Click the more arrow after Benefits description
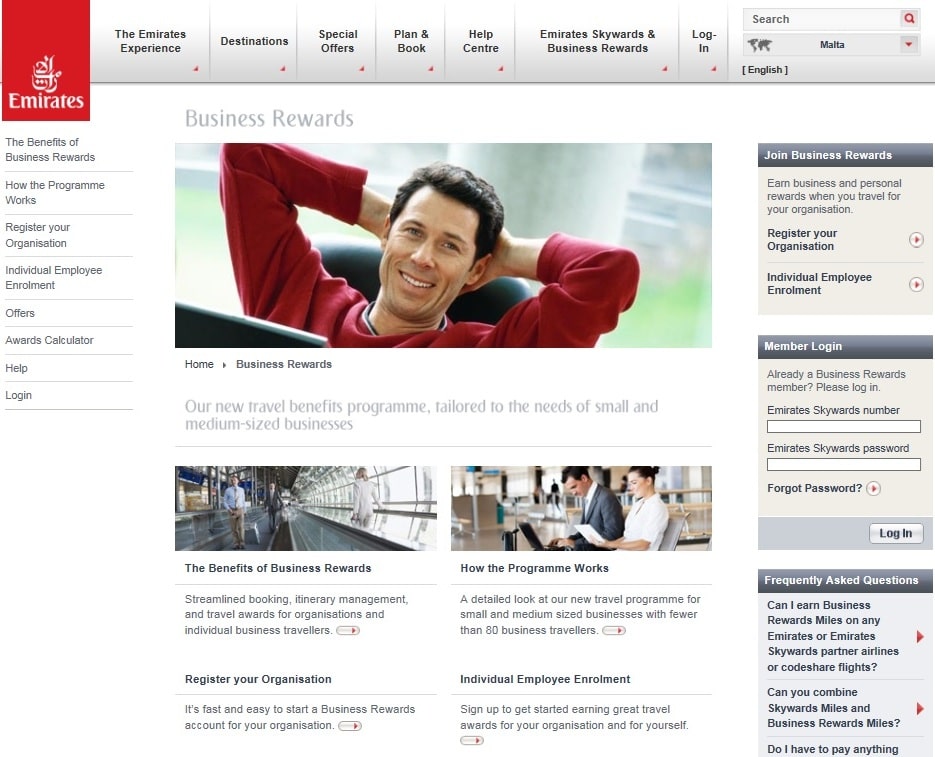This screenshot has height=757, width=935. tap(348, 631)
